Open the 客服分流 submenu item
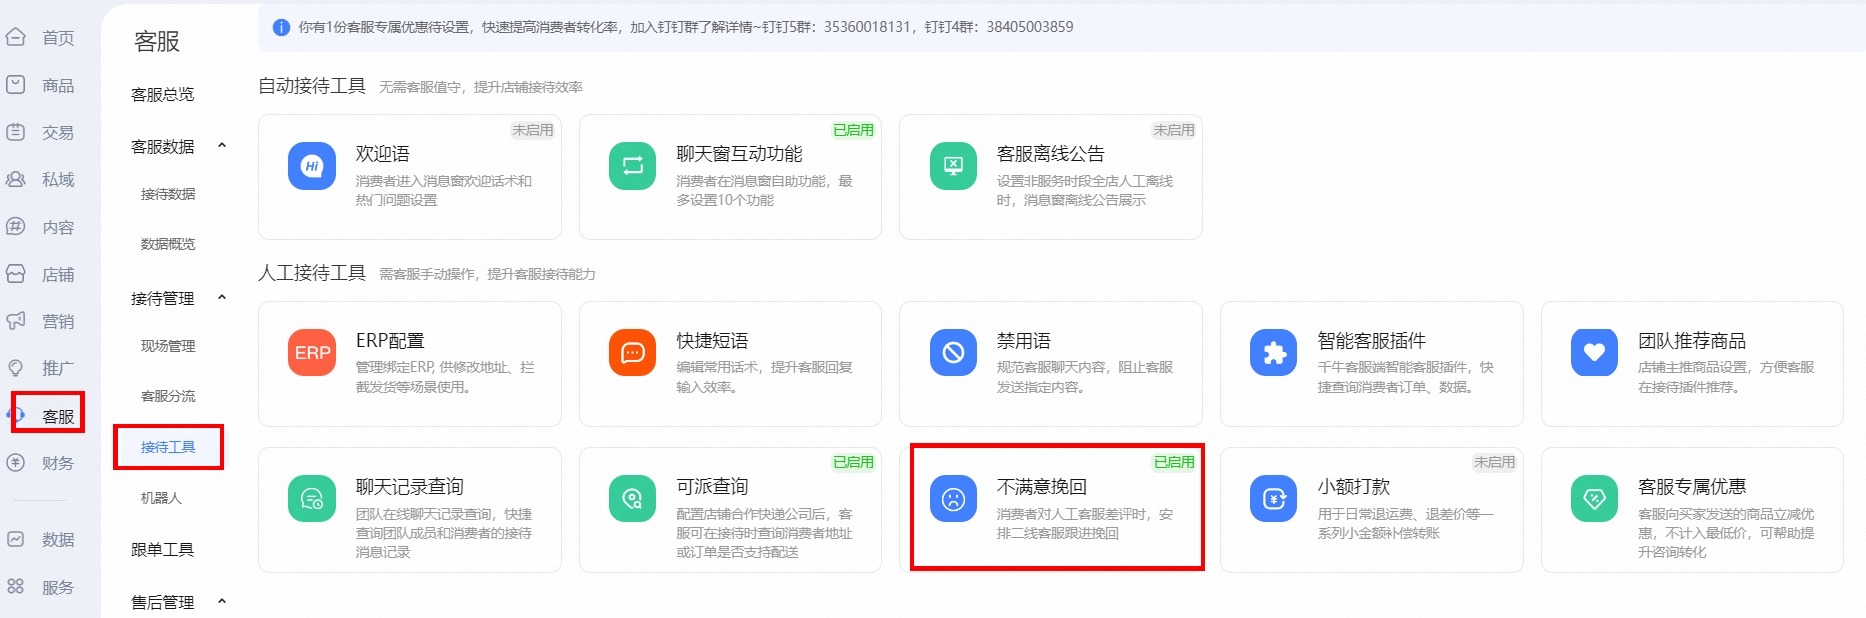 (168, 396)
